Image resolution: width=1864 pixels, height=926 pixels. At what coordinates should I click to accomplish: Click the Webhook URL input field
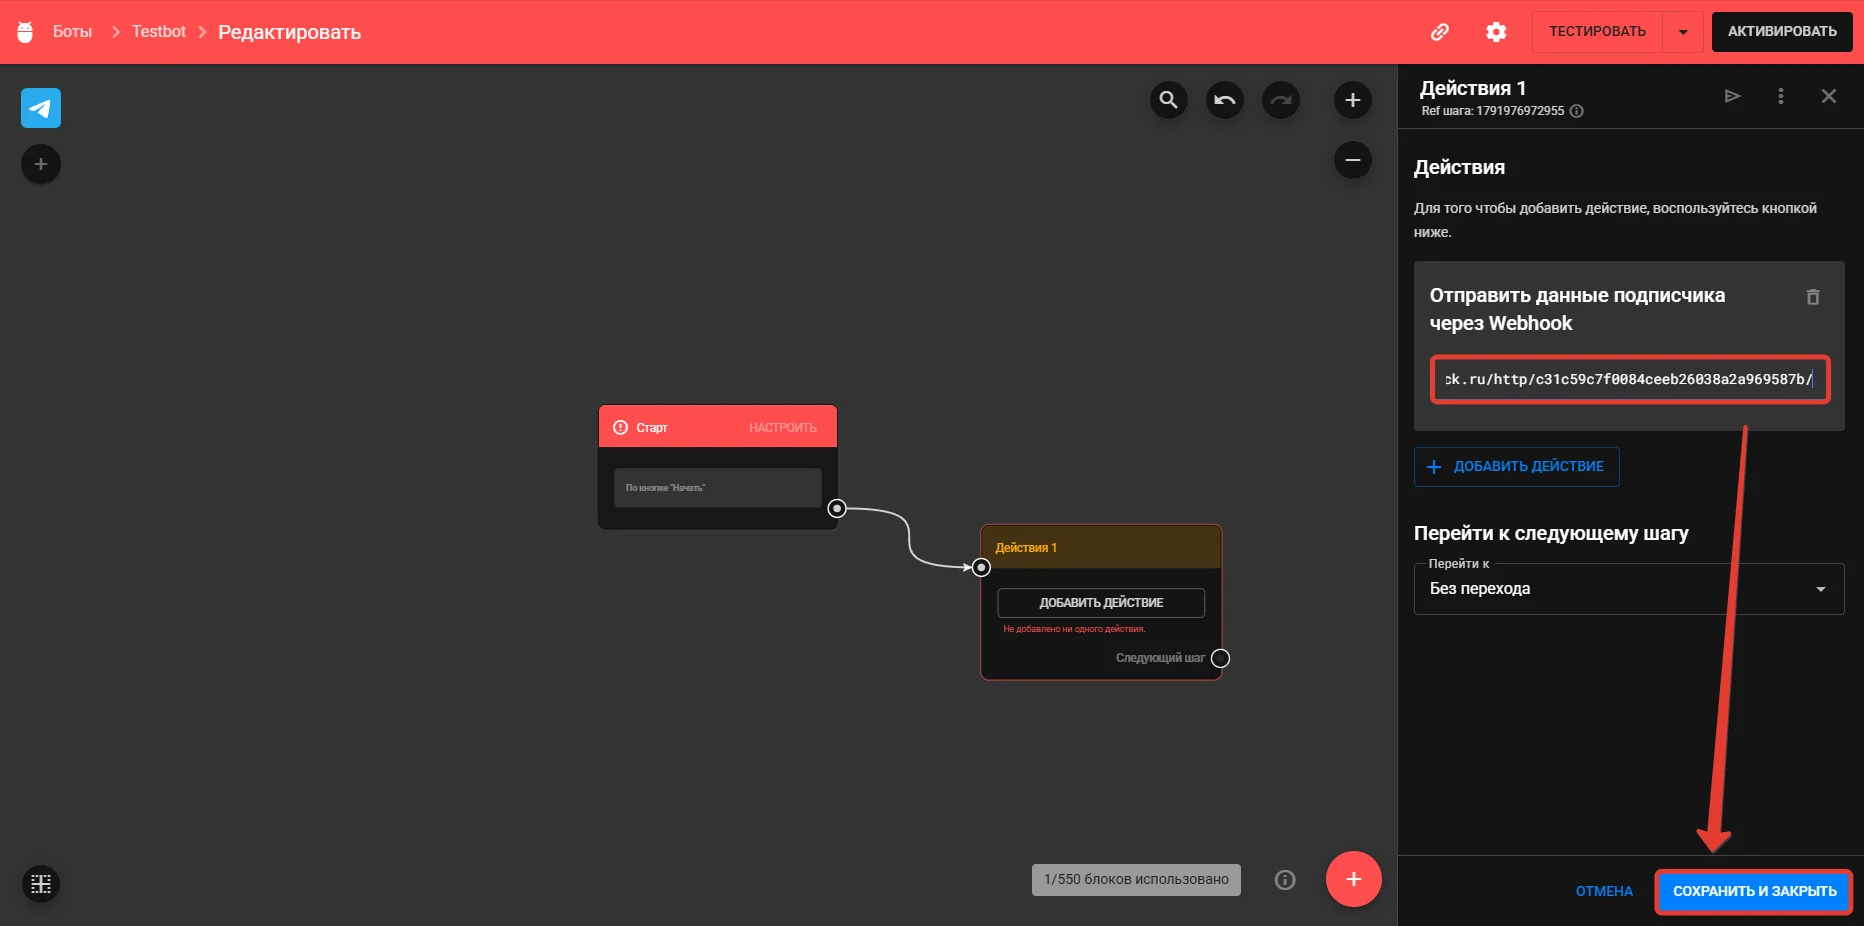(1630, 380)
